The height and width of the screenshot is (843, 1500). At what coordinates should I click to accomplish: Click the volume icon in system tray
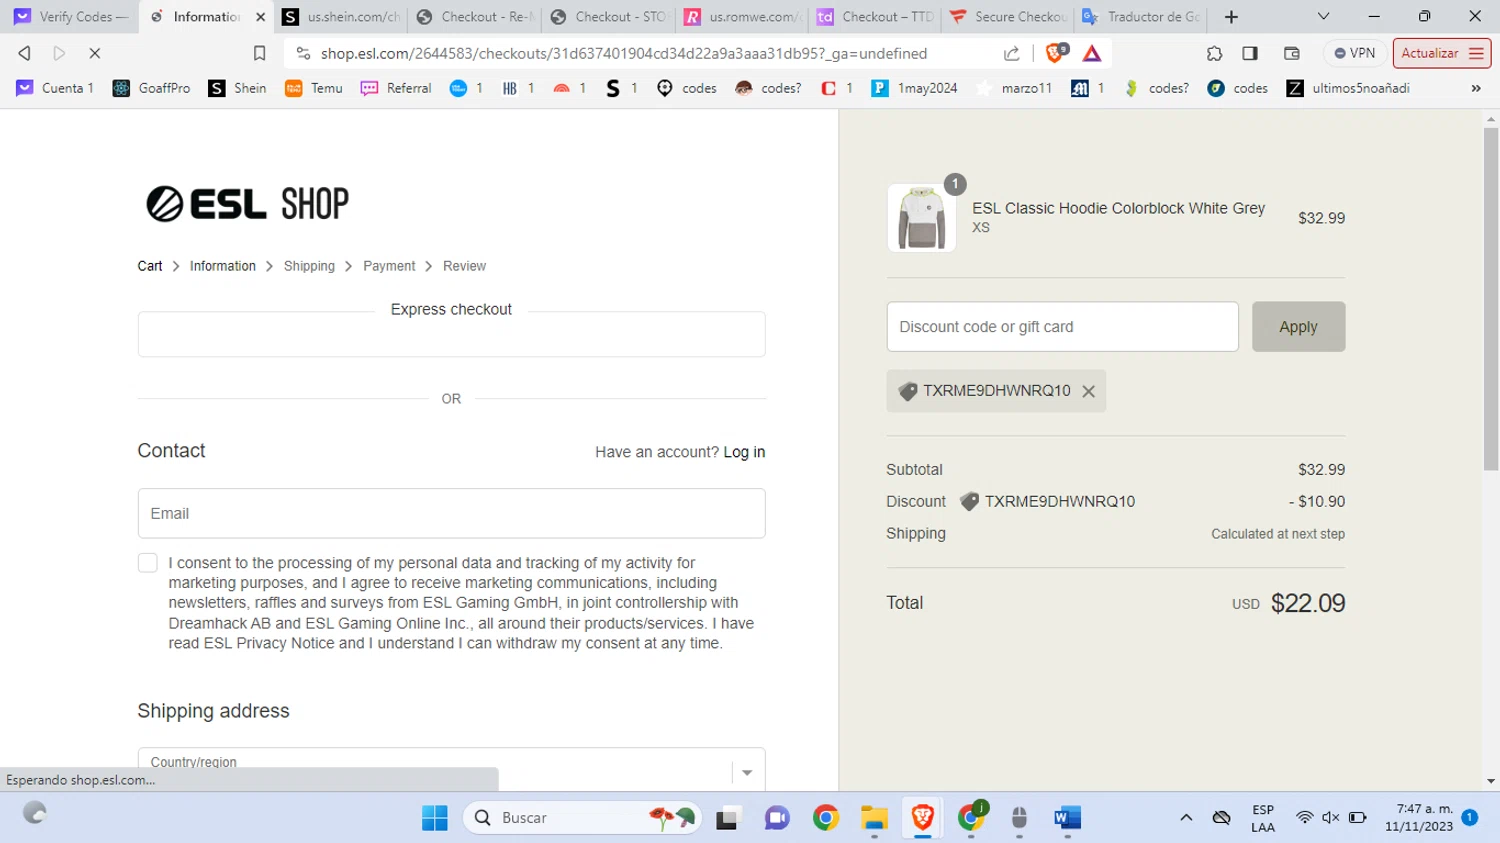1330,818
